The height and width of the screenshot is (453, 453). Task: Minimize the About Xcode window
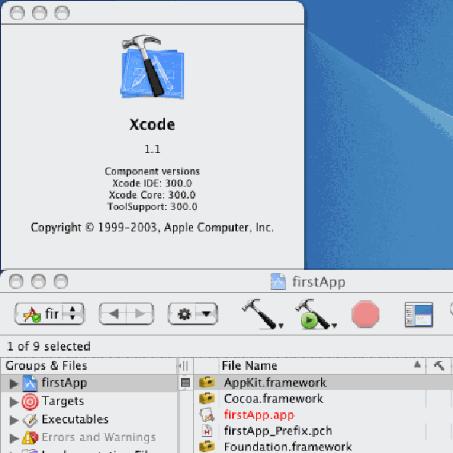[x=39, y=13]
